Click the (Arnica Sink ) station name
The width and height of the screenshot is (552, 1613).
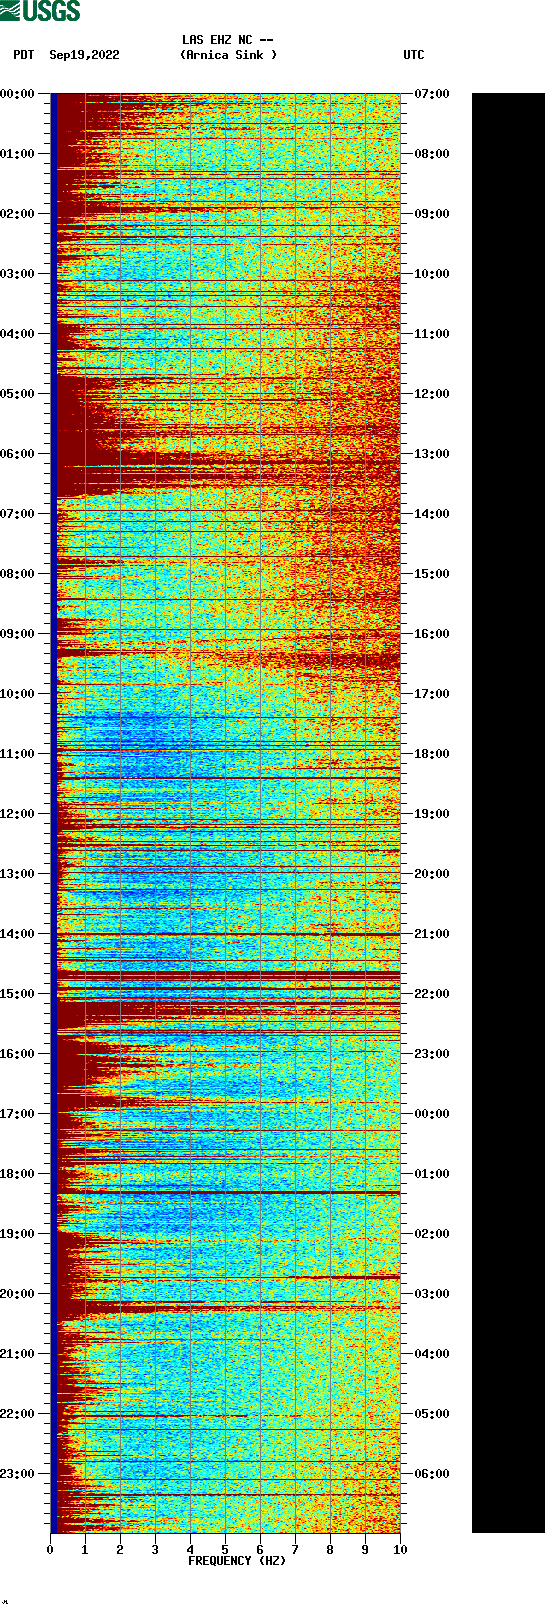pos(228,55)
